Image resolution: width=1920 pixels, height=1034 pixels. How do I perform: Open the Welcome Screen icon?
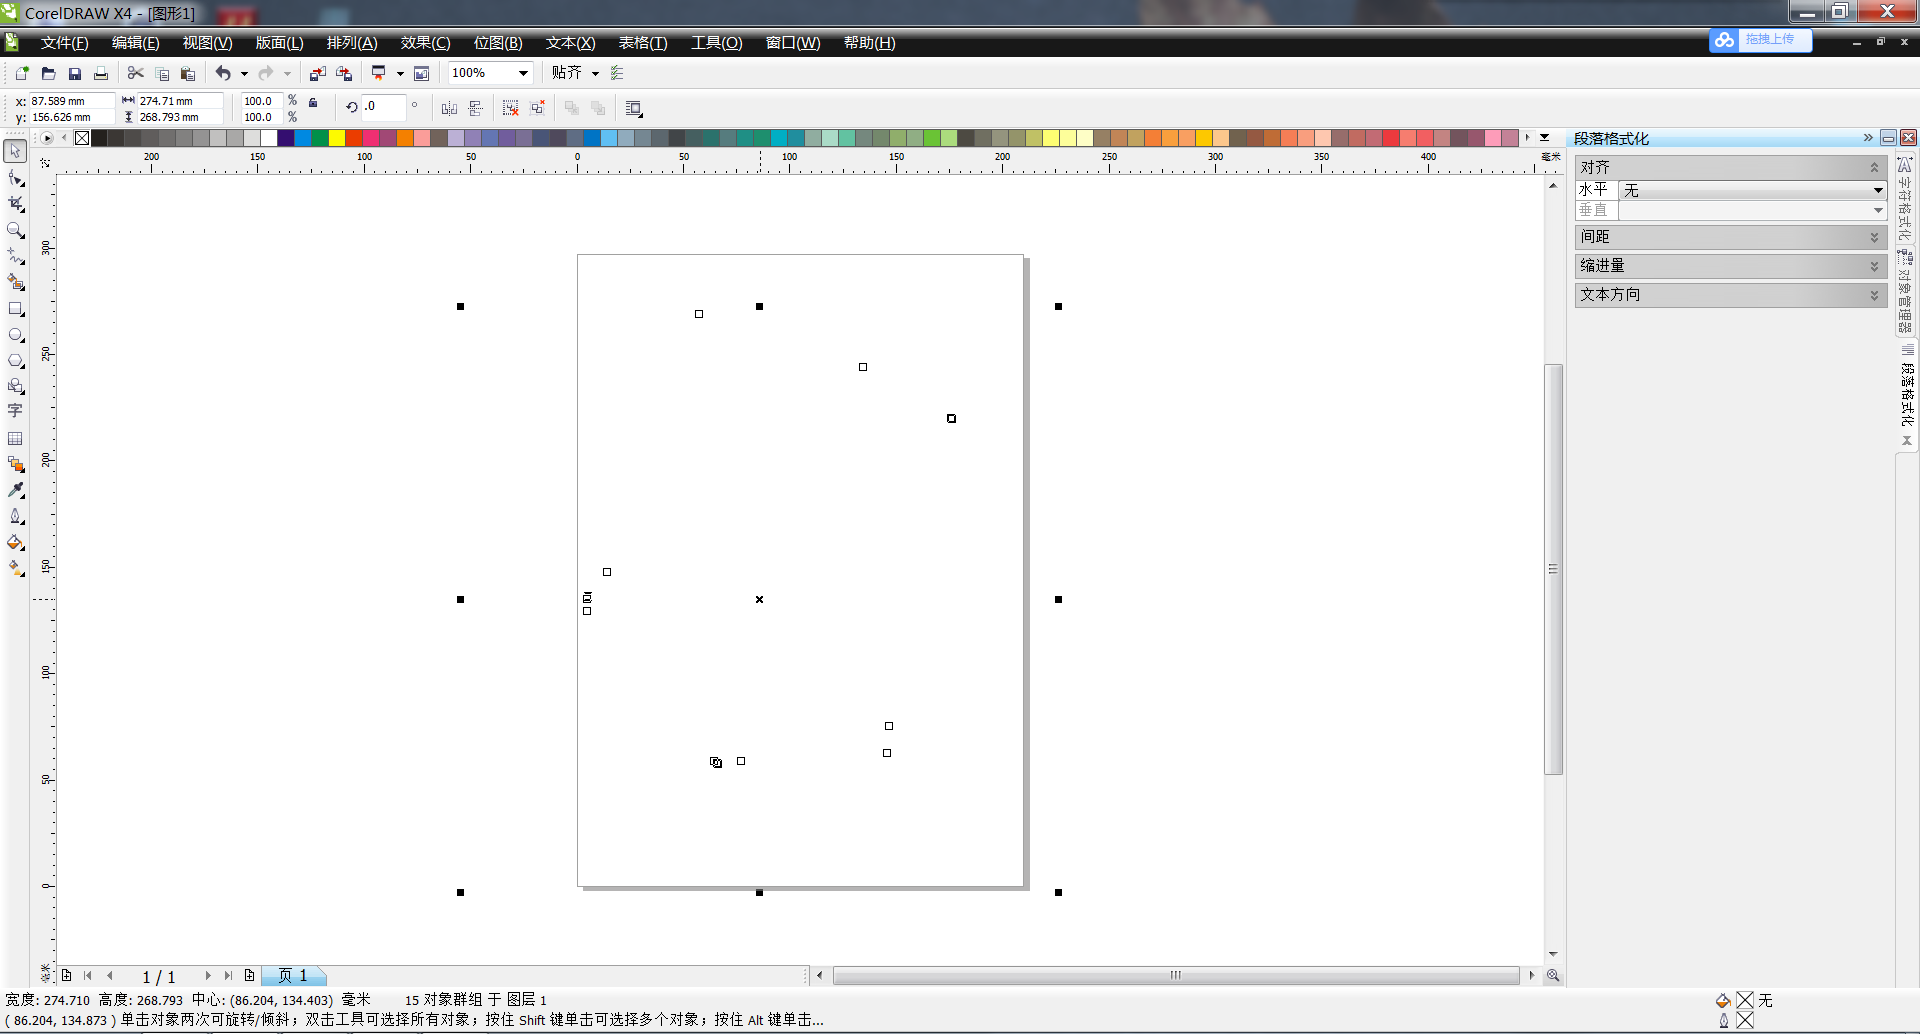coord(422,73)
